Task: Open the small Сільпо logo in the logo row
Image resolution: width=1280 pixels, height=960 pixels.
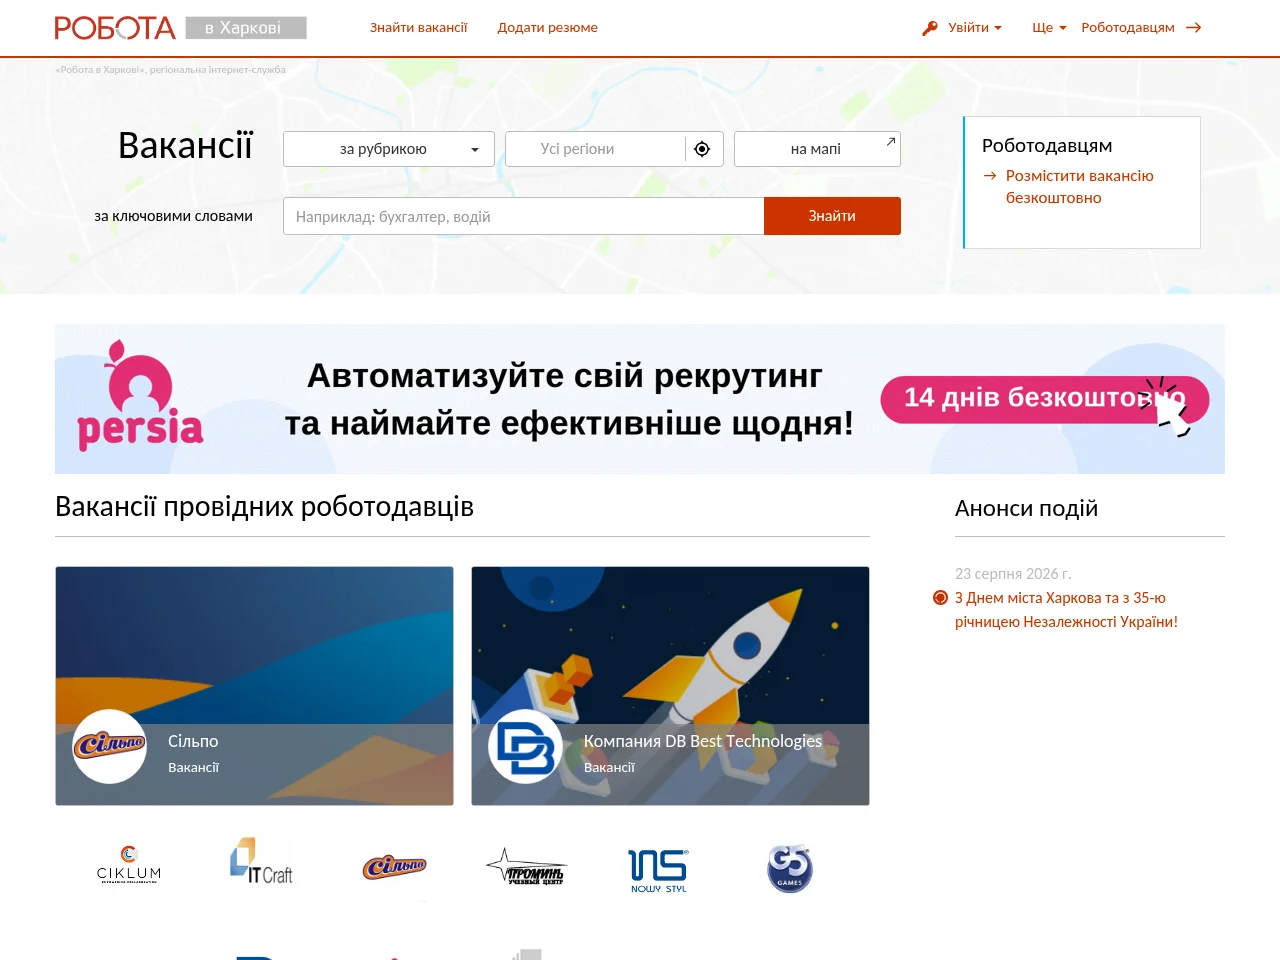Action: [x=394, y=867]
